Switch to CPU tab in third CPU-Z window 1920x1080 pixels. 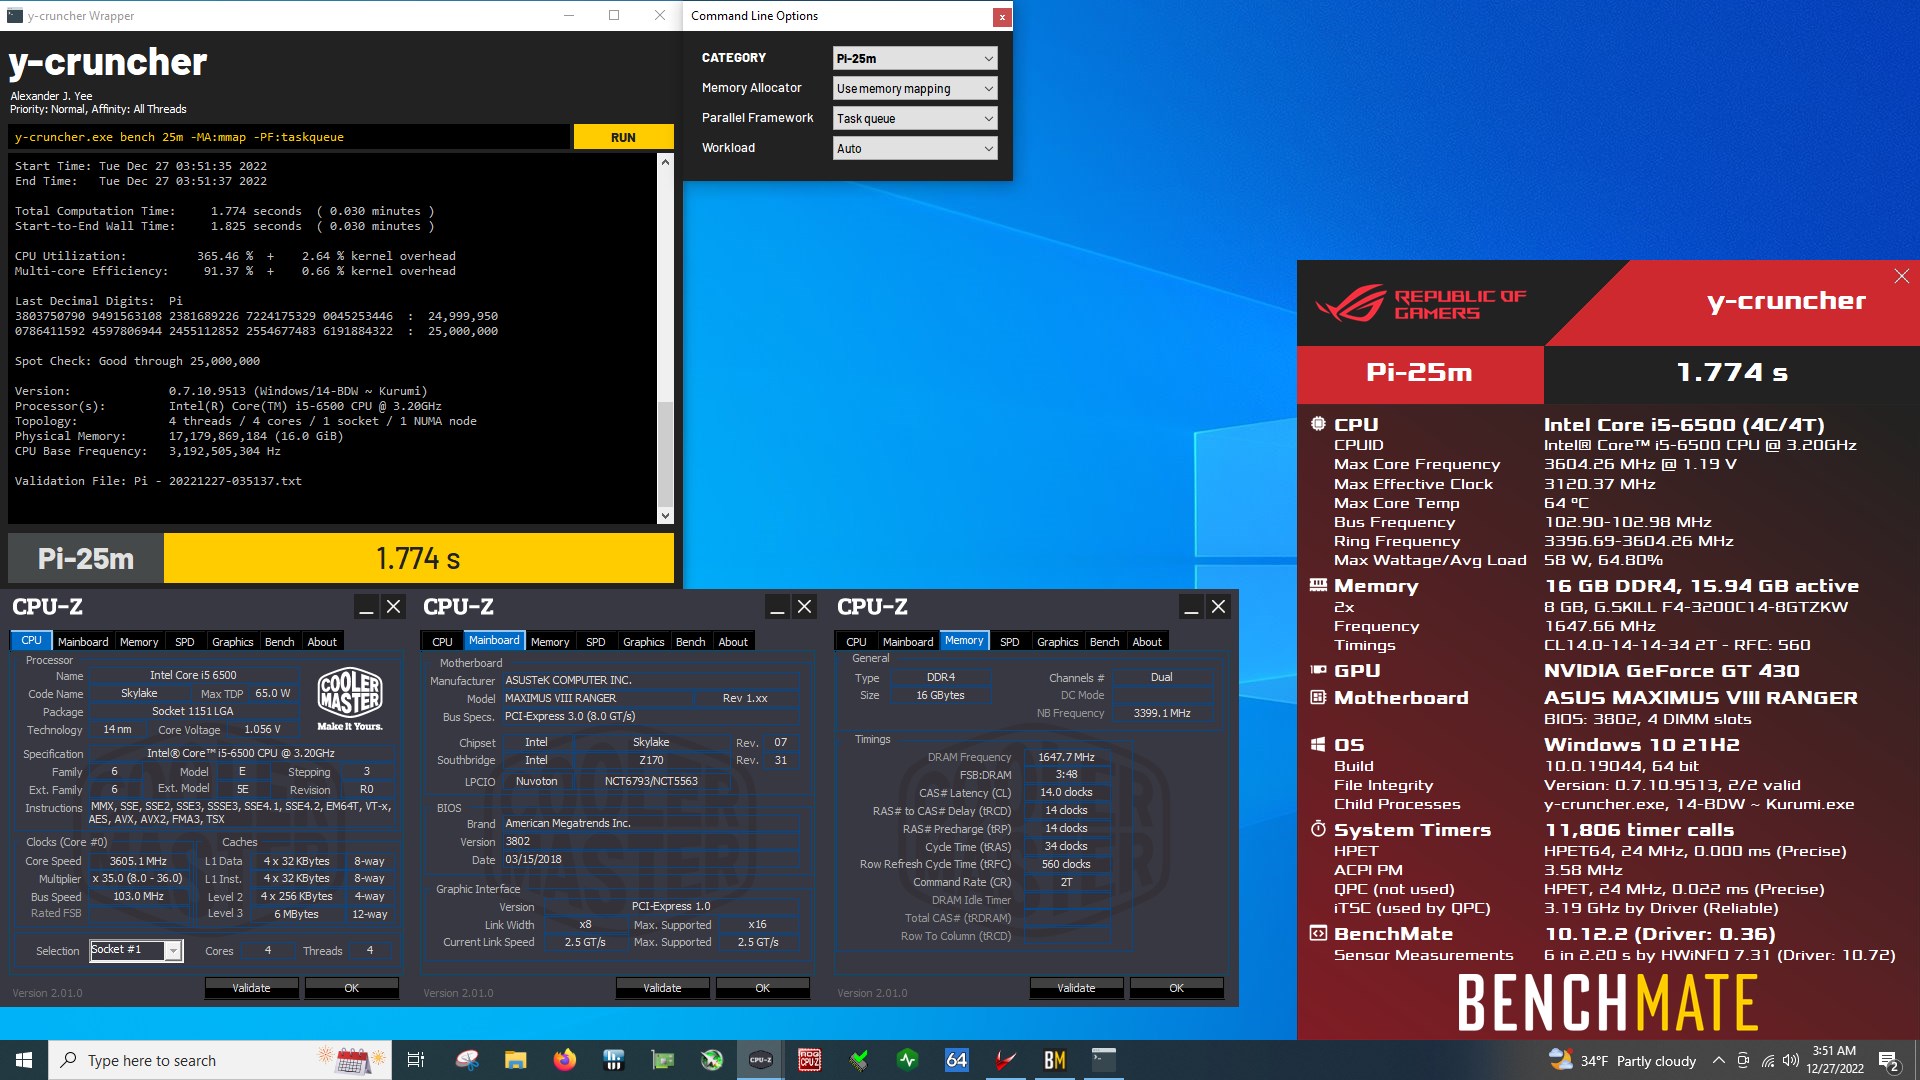pos(856,642)
